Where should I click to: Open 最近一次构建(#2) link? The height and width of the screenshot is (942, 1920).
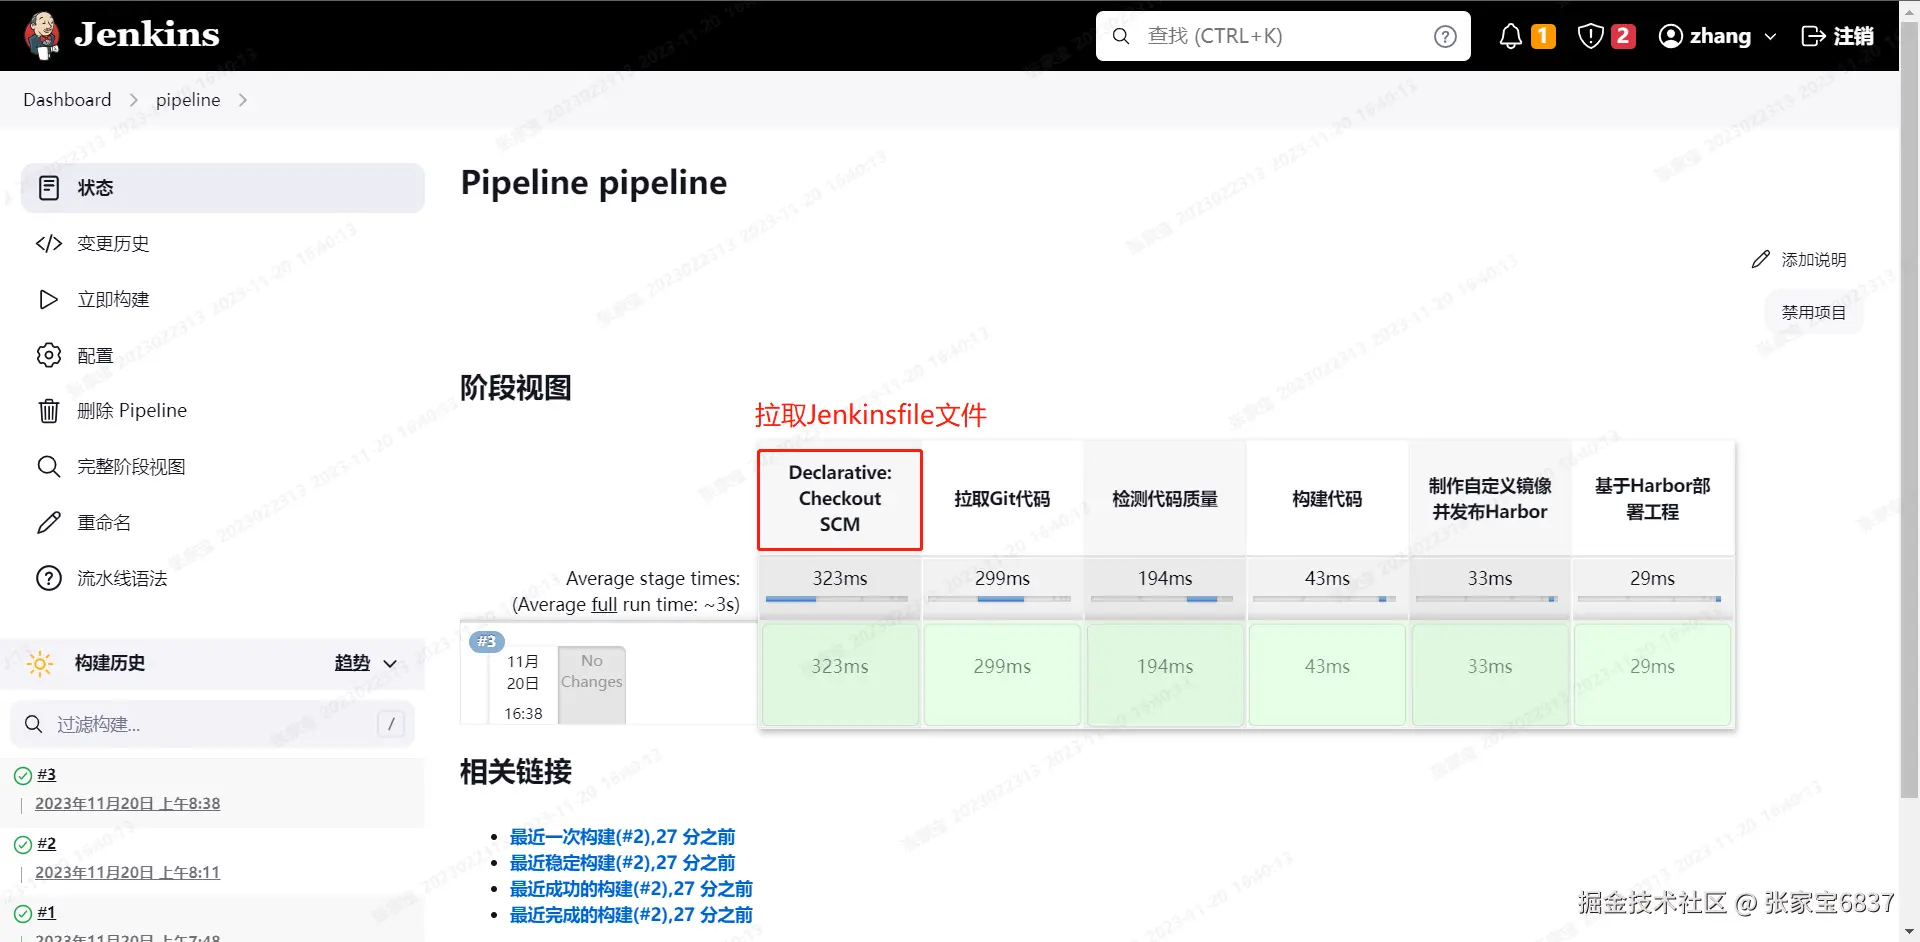point(623,837)
